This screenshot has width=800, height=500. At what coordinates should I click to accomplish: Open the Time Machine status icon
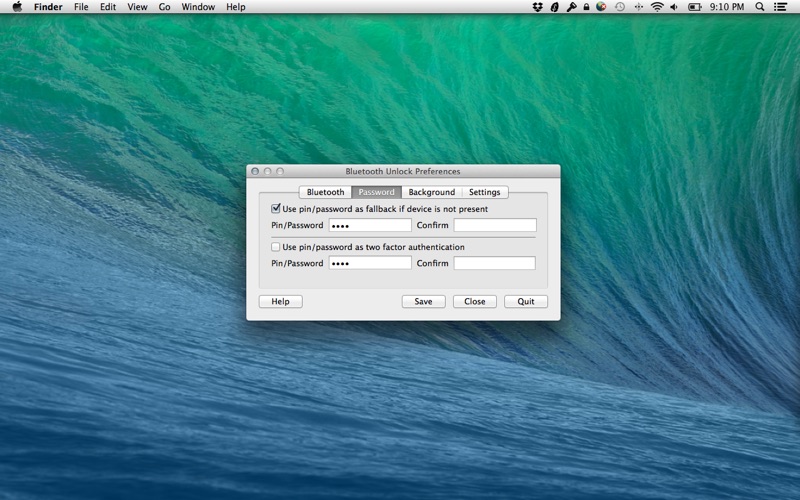tap(620, 7)
